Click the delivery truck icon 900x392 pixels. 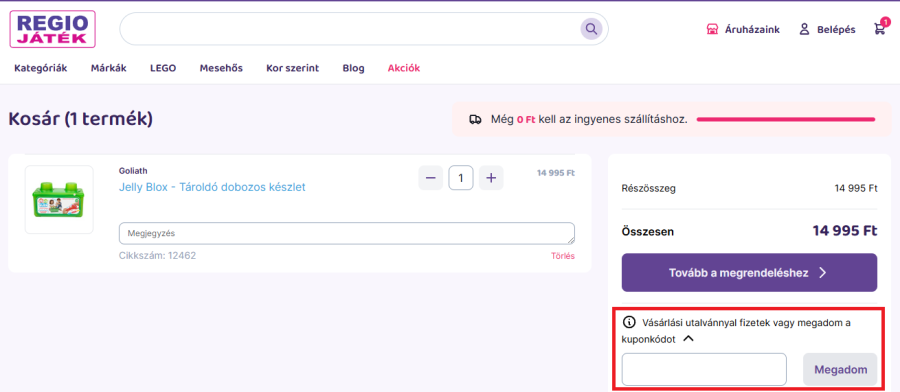pyautogui.click(x=475, y=119)
